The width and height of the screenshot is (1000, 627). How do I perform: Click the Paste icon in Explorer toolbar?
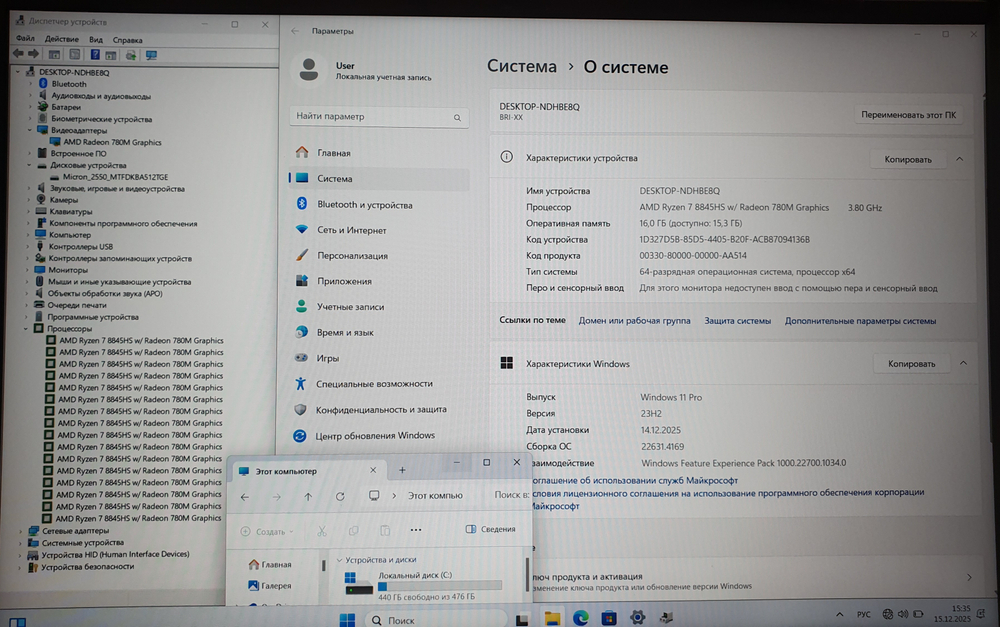coord(385,531)
